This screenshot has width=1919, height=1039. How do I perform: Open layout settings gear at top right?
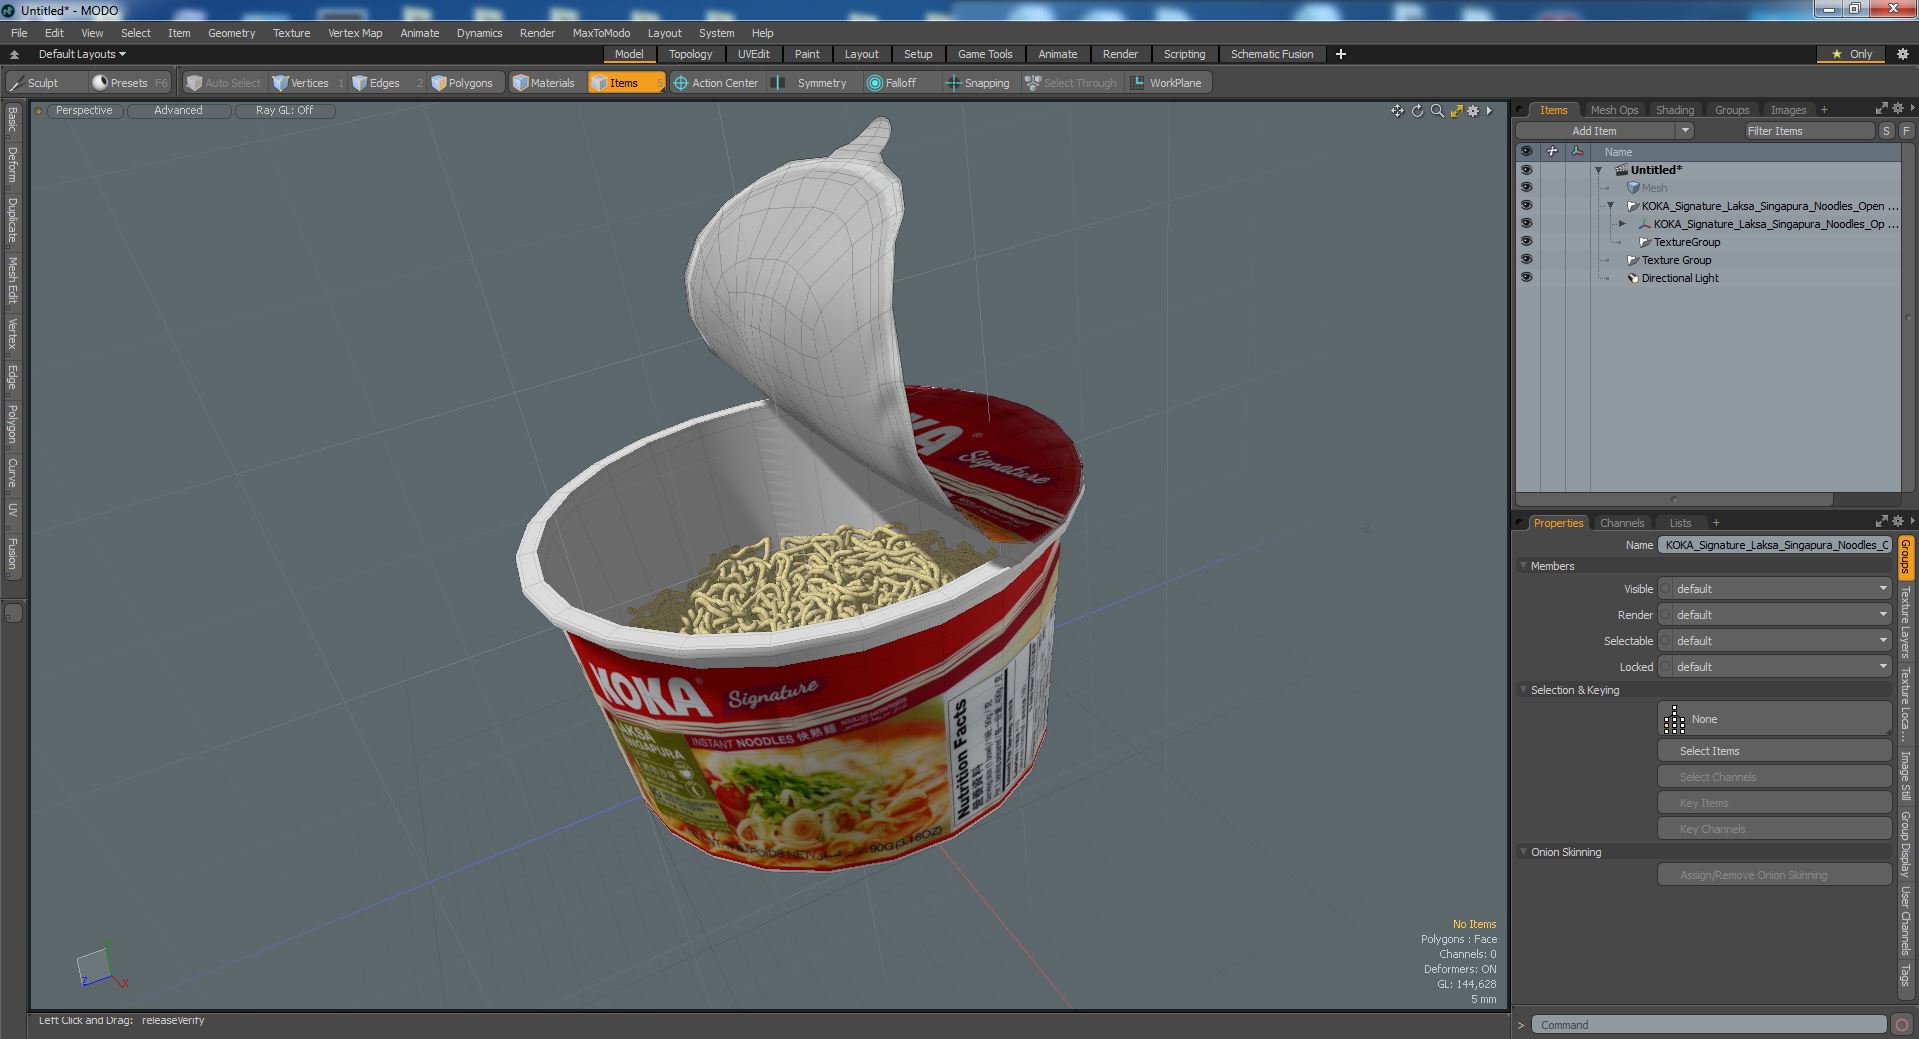point(1903,54)
